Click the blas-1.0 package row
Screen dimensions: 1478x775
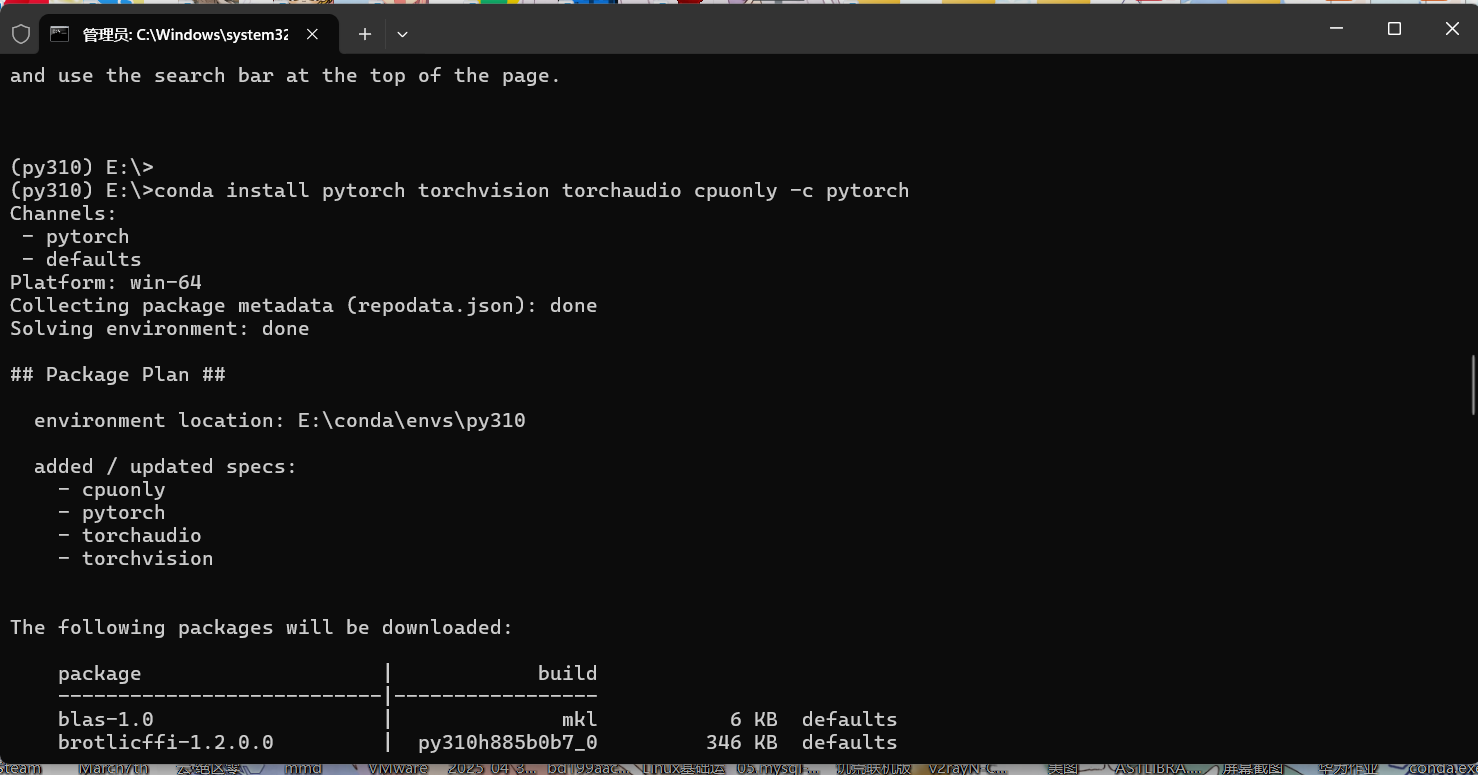(x=478, y=719)
